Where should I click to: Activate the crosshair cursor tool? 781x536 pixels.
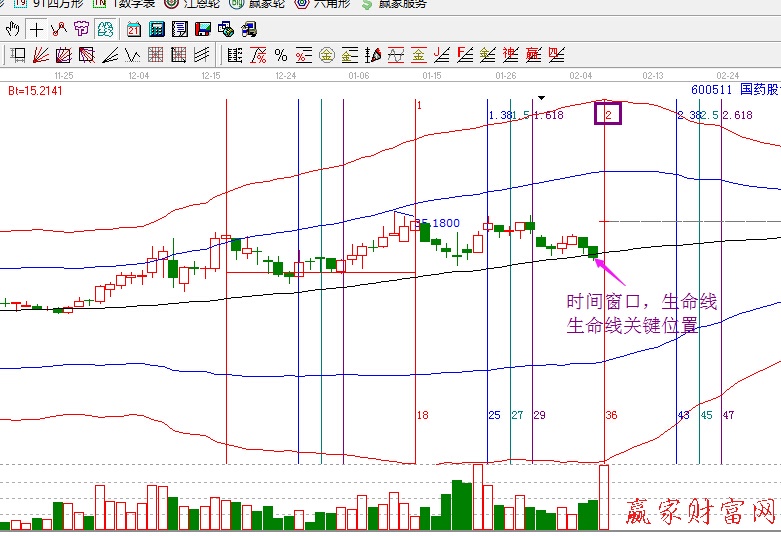38,29
